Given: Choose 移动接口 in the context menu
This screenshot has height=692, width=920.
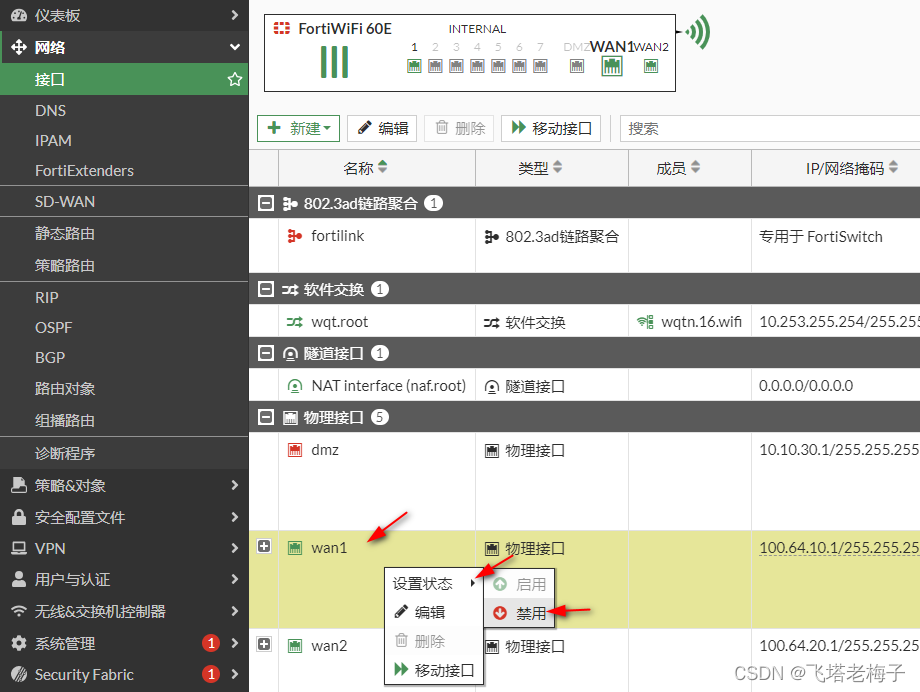Looking at the screenshot, I should pyautogui.click(x=434, y=670).
